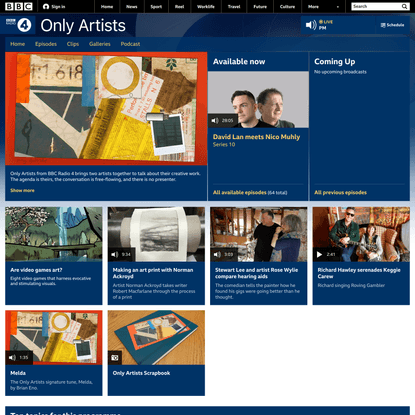Open the Only Artists Scrapbook title
Screen dimensions: 415x415
click(x=141, y=373)
